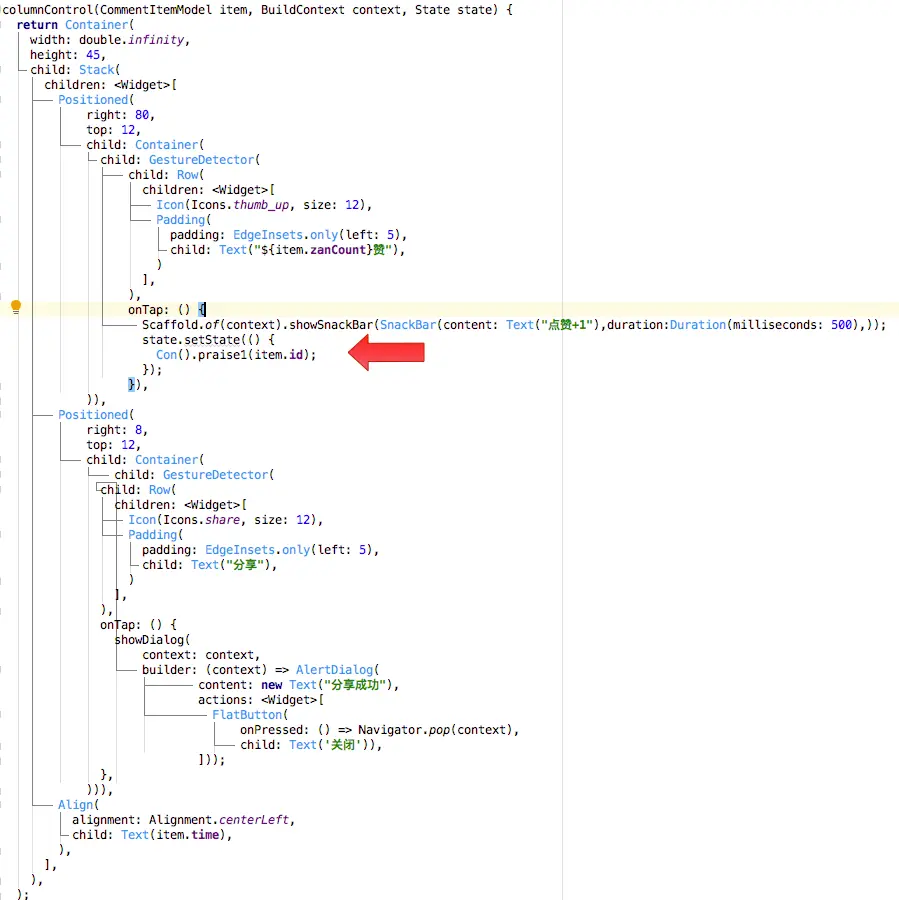Viewport: 899px width, 900px height.
Task: Click the first Positioned widget name
Action: coord(93,99)
